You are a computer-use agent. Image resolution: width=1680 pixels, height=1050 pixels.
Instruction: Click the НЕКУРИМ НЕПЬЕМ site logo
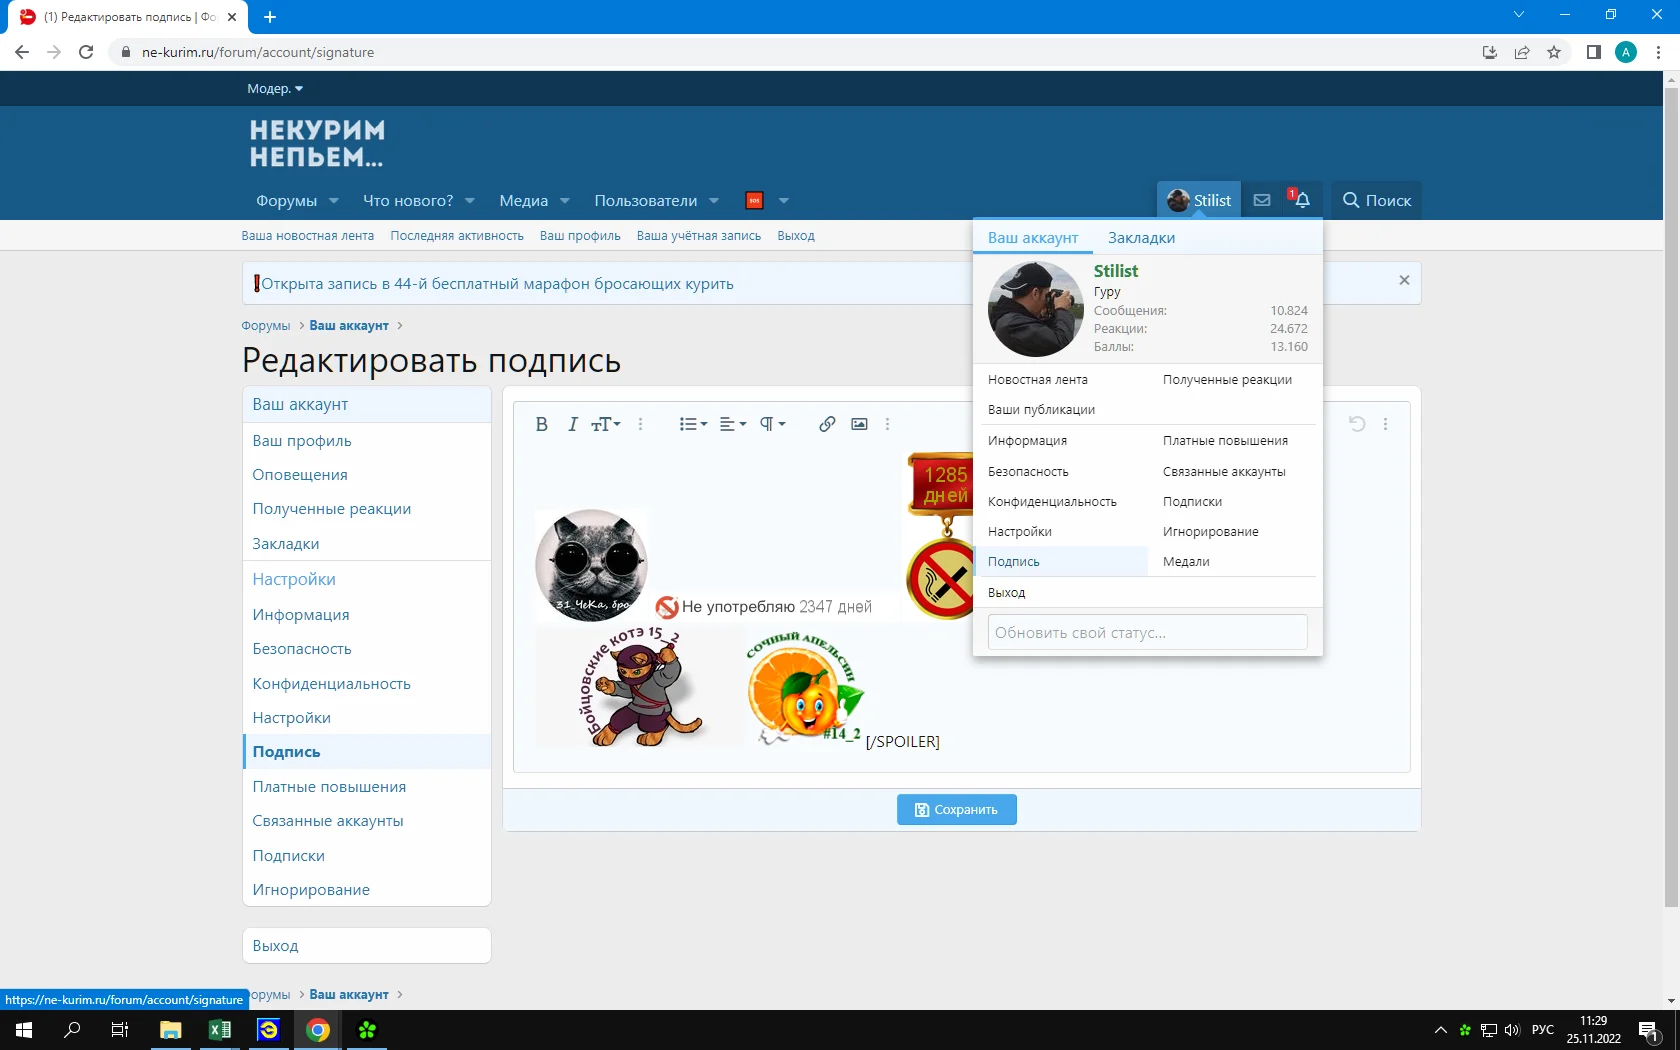(x=317, y=144)
